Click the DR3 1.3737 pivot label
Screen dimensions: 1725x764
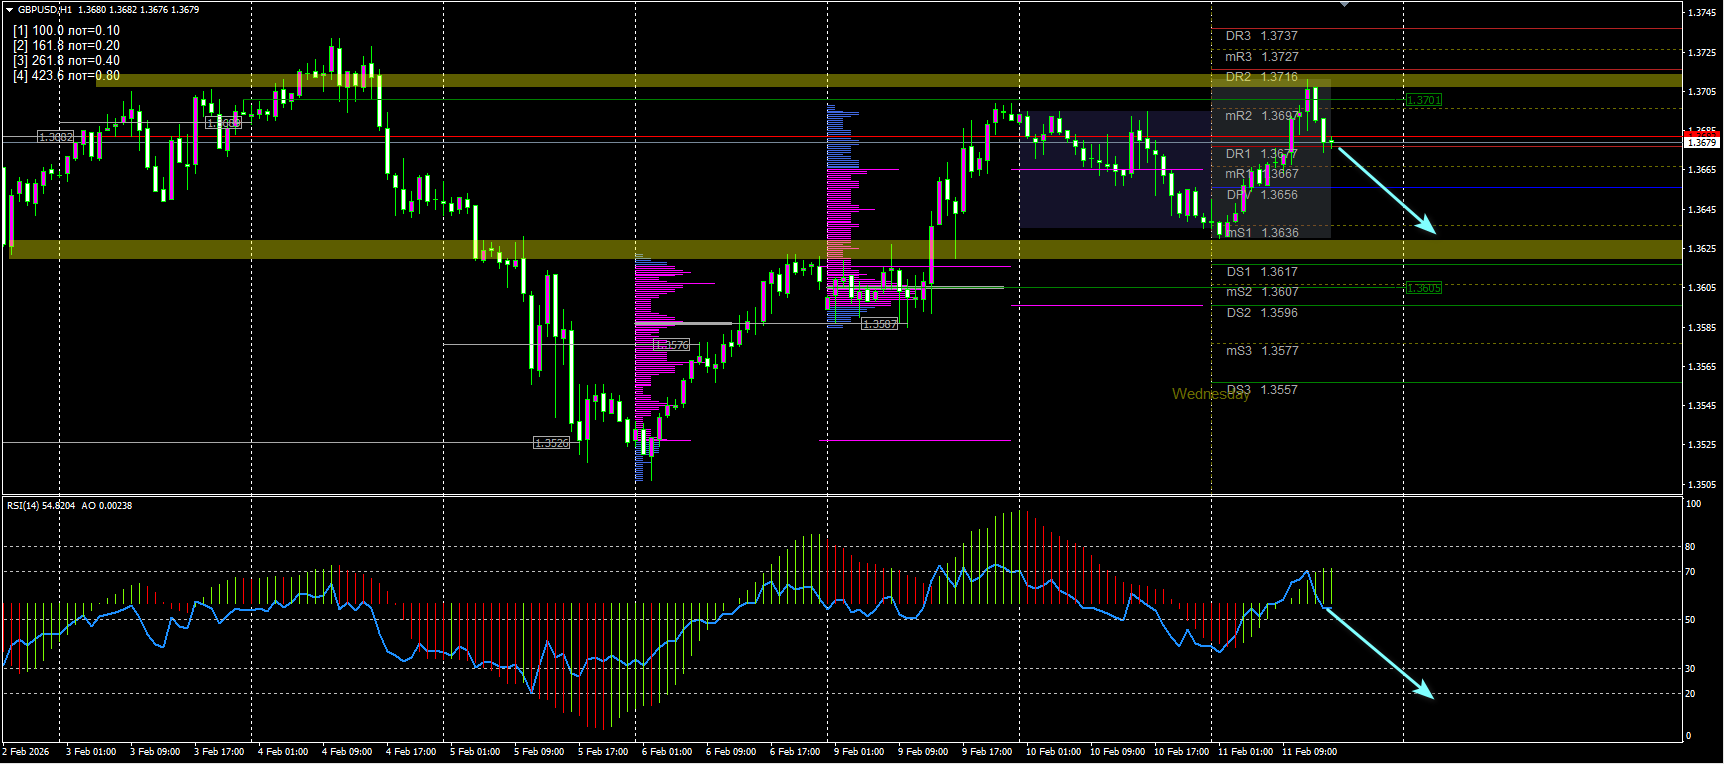click(x=1262, y=36)
